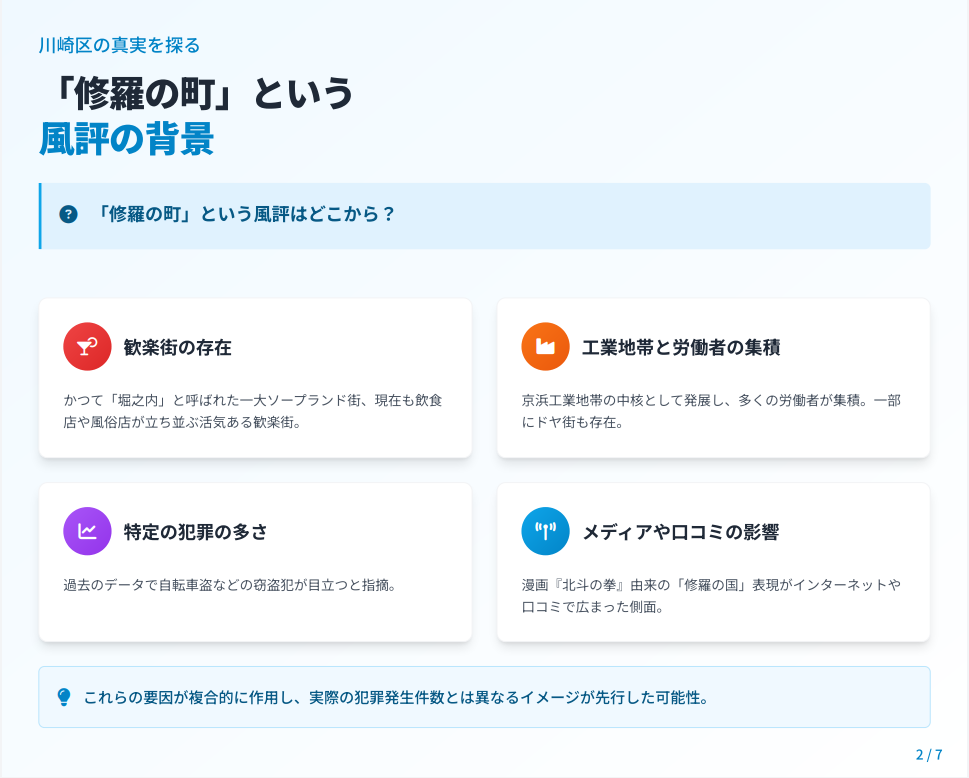Screen dimensions: 969x778
Task: Click the purple line chart icon
Action: [87, 531]
